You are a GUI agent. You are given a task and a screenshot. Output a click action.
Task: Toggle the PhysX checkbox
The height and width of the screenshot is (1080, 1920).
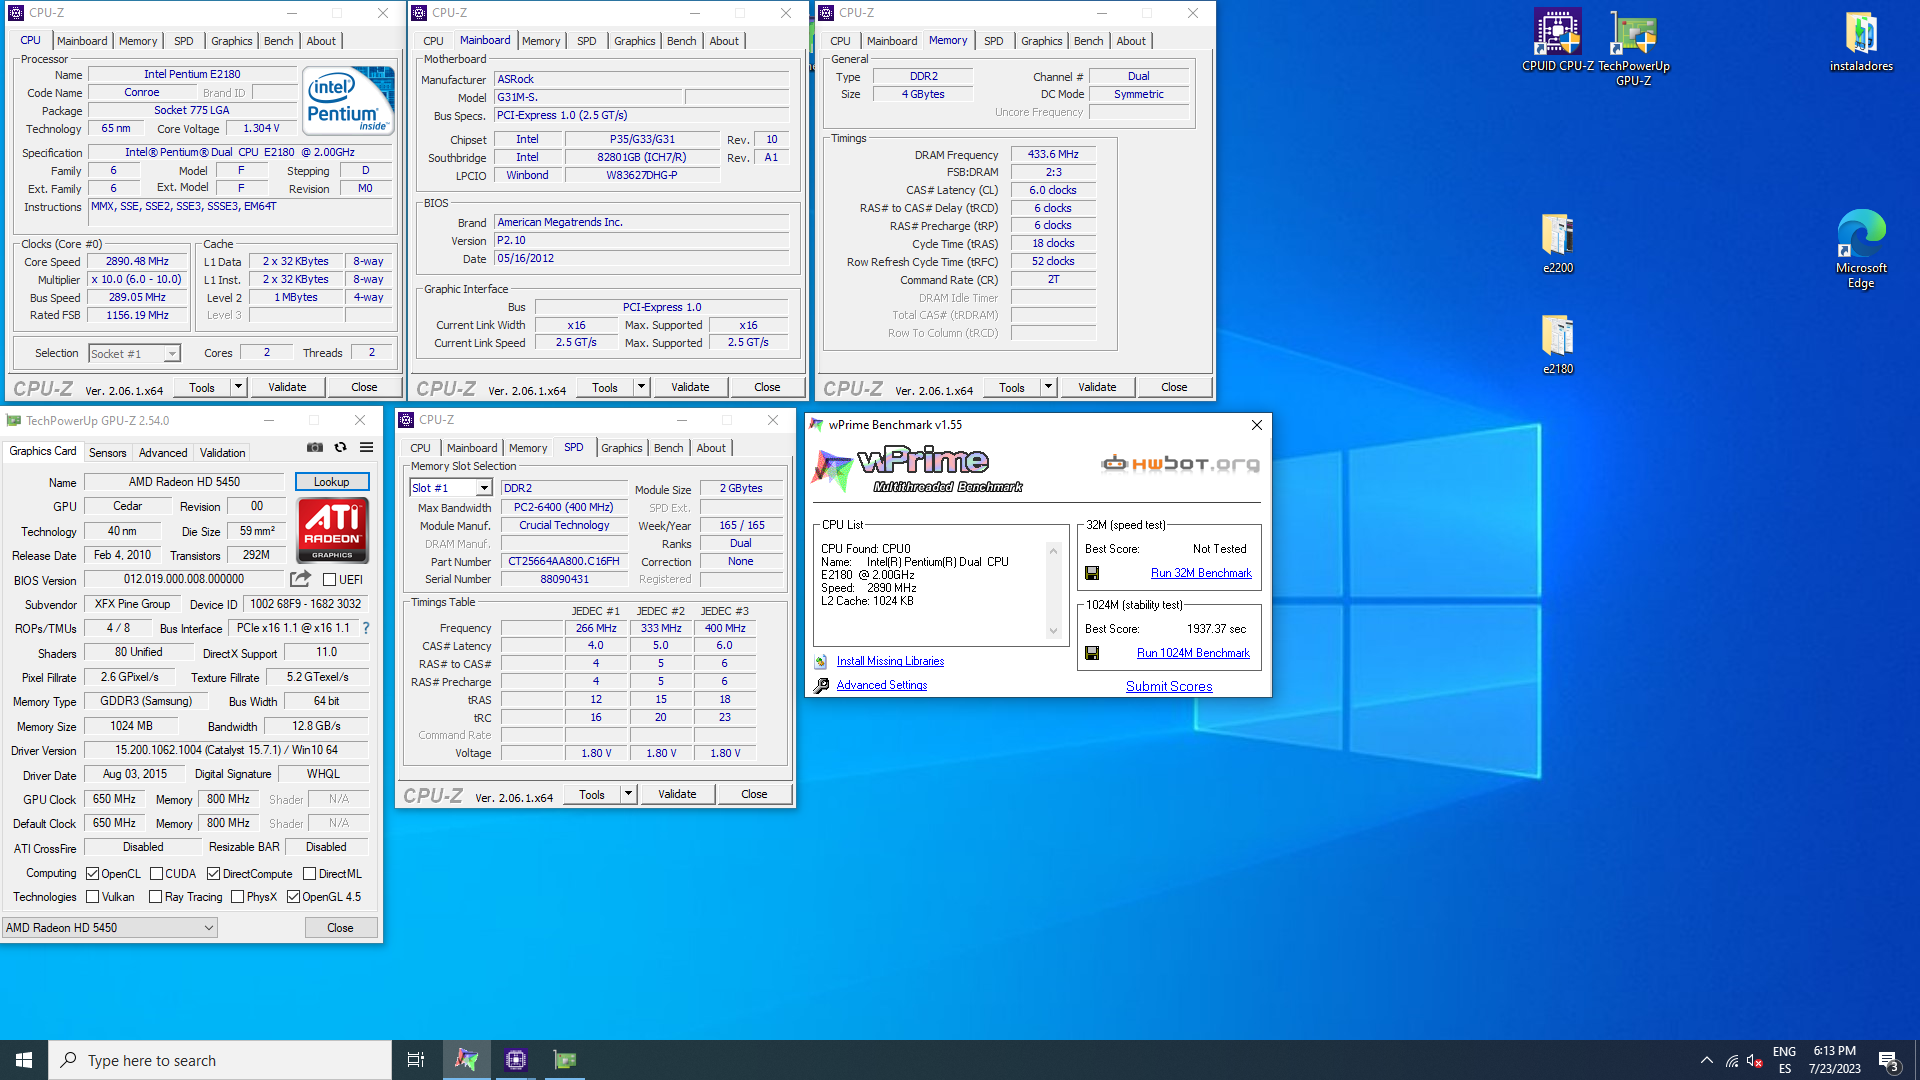pyautogui.click(x=237, y=897)
